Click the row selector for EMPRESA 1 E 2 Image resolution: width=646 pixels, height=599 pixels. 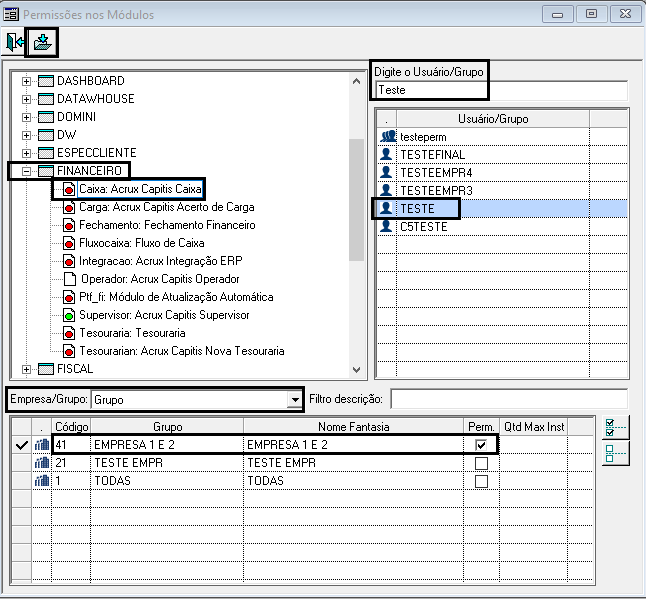[21, 445]
